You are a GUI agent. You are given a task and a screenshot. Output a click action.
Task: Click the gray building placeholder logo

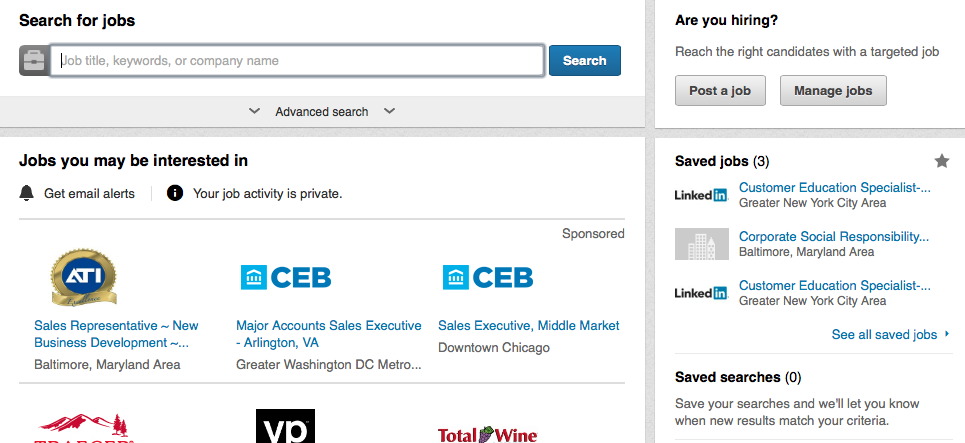click(702, 244)
